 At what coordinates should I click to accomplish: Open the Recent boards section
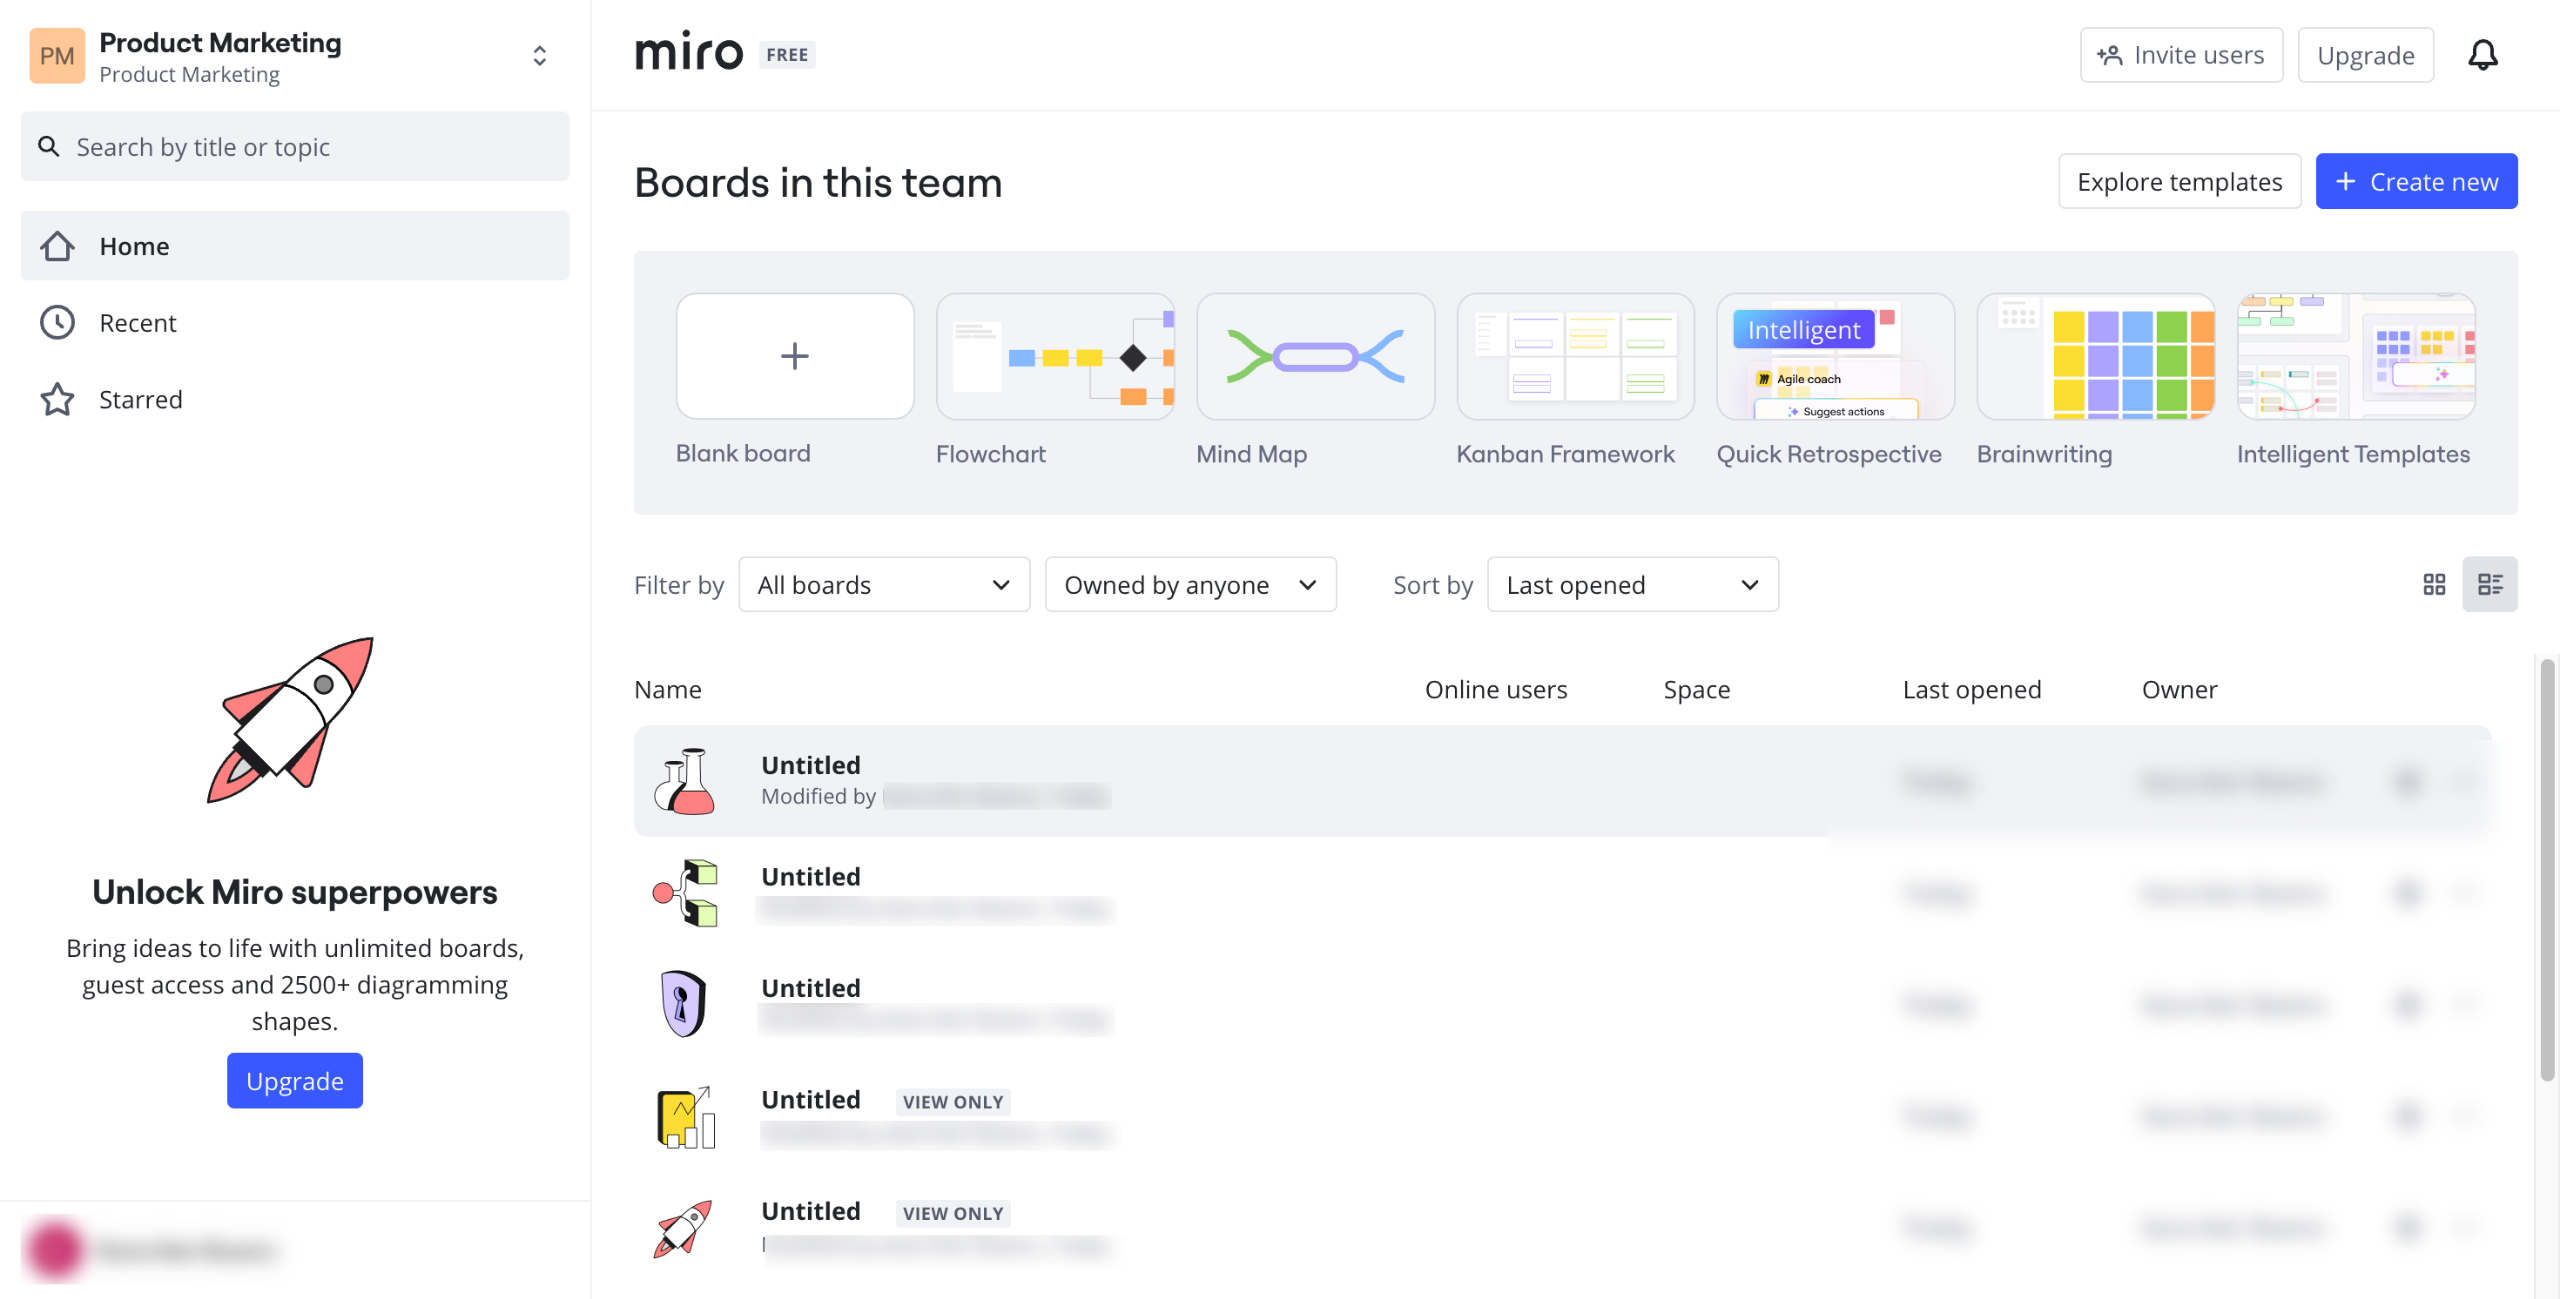tap(138, 323)
